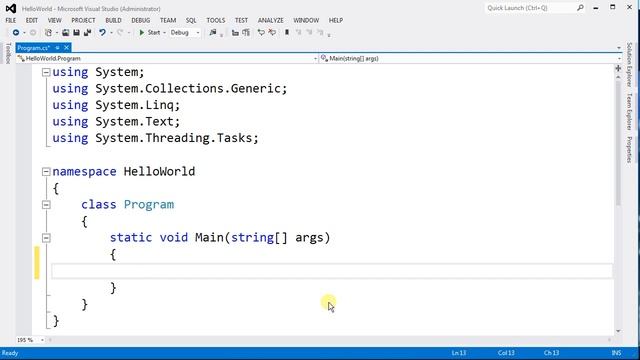Open the Start button dropdown arrow

click(164, 33)
